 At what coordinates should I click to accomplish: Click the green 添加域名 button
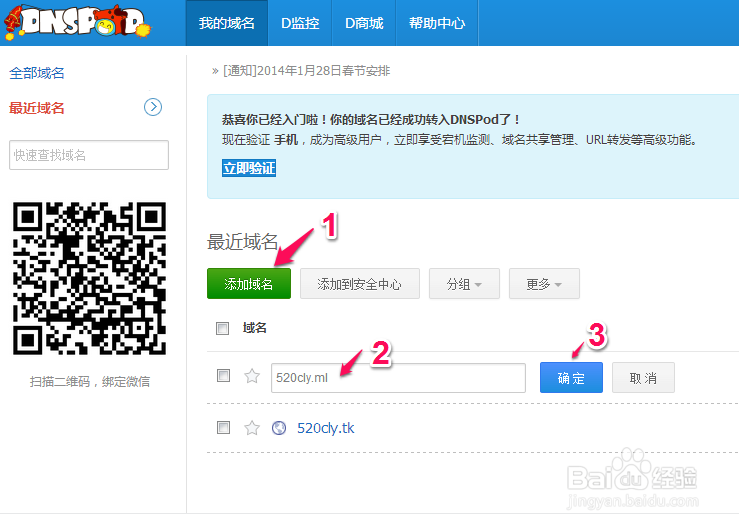click(249, 284)
